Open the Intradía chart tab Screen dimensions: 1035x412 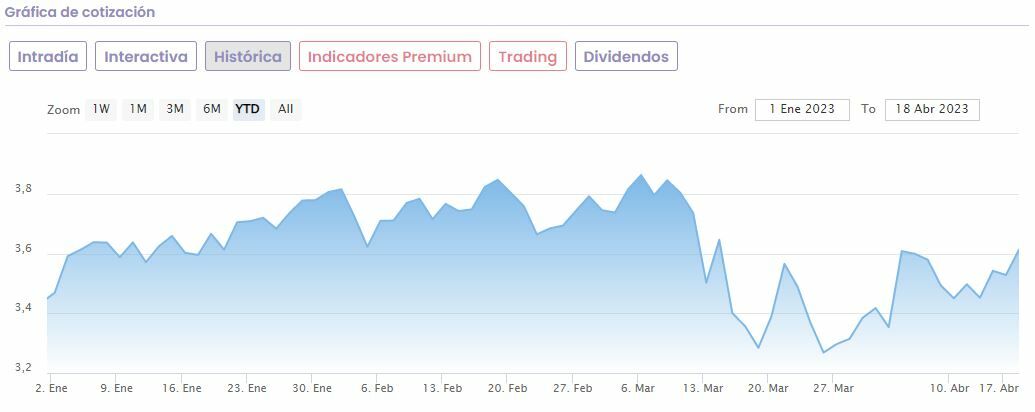(x=48, y=57)
